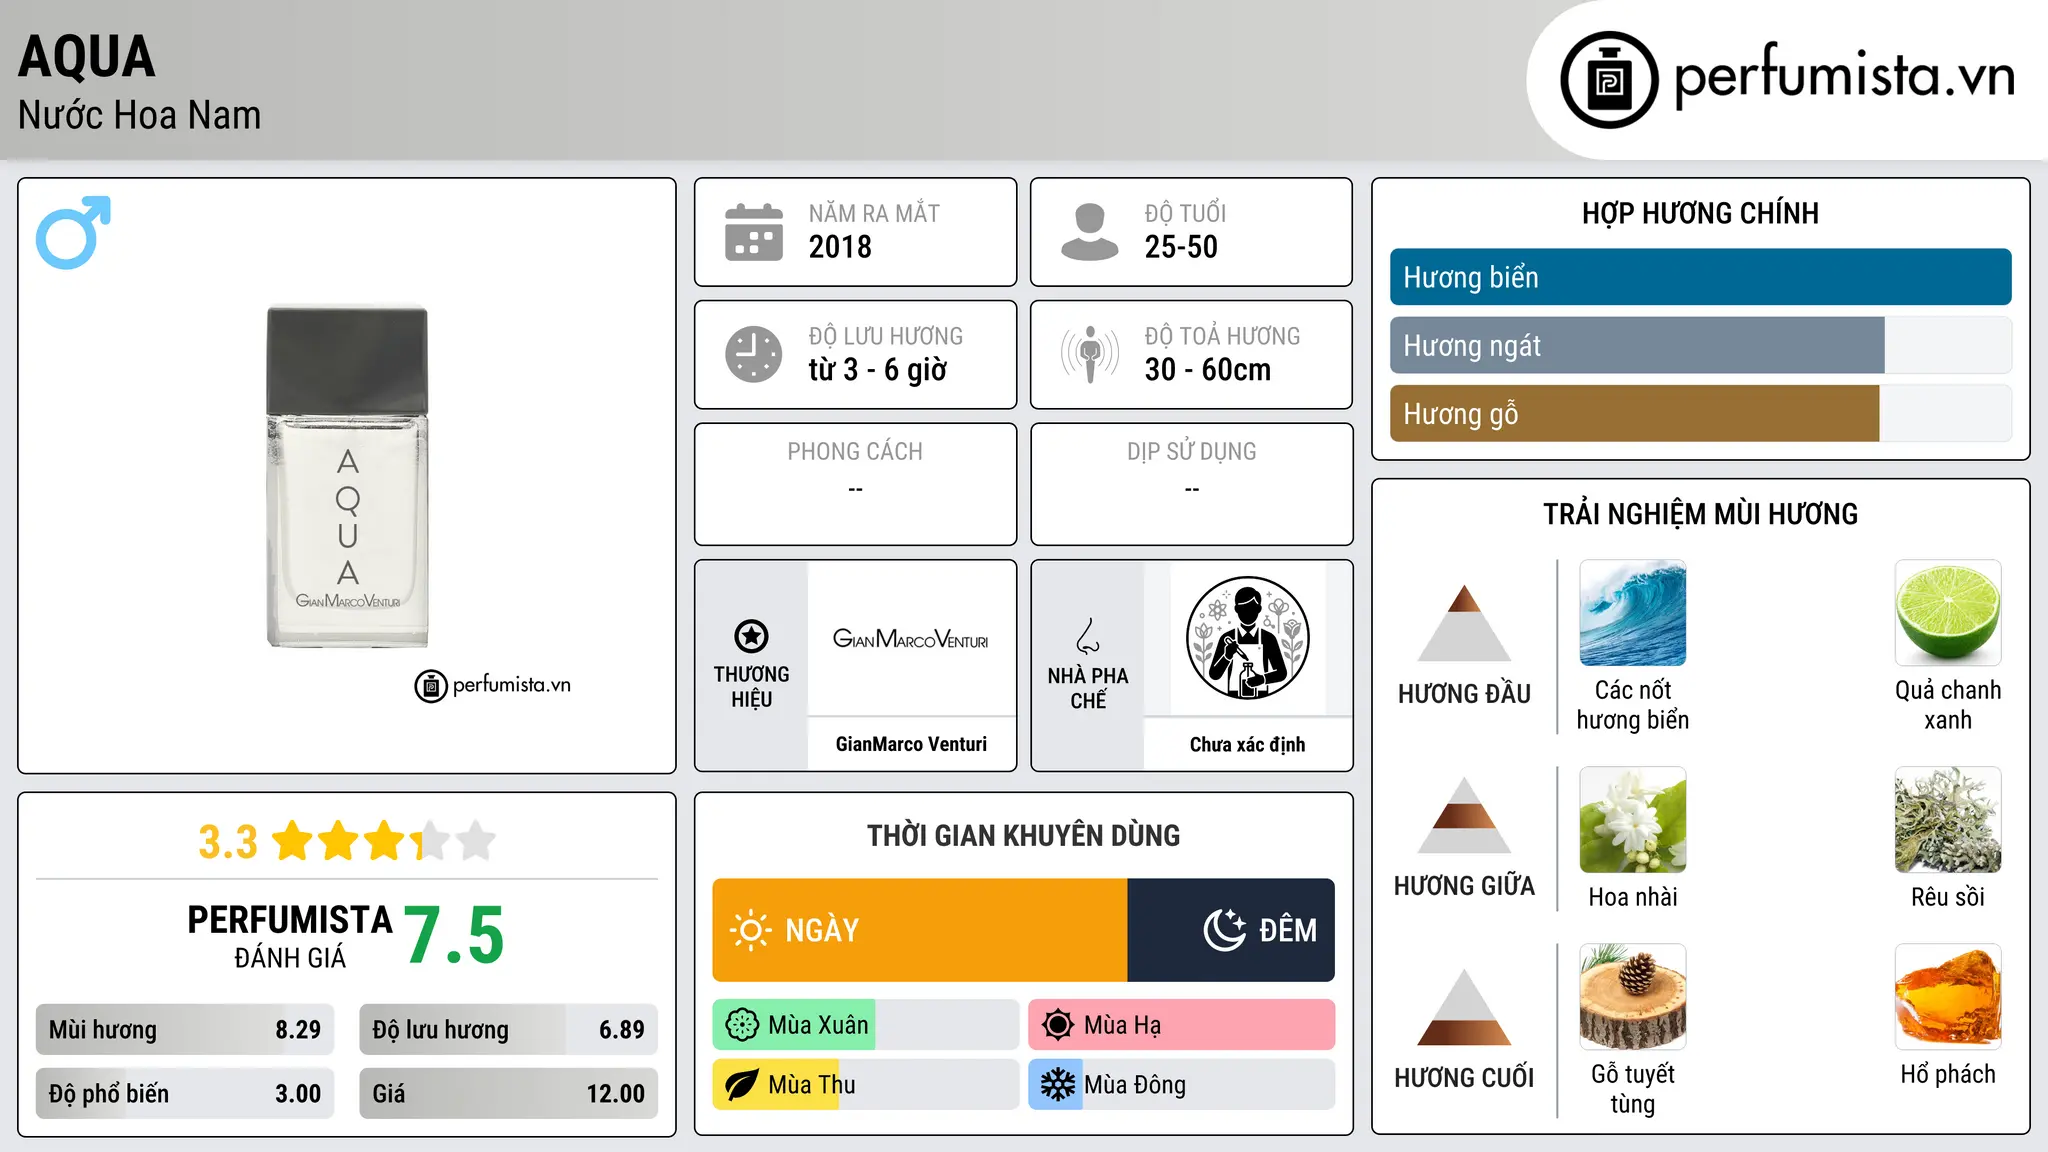The height and width of the screenshot is (1152, 2048).
Task: Select the oakmoss note image
Action: [x=1948, y=820]
